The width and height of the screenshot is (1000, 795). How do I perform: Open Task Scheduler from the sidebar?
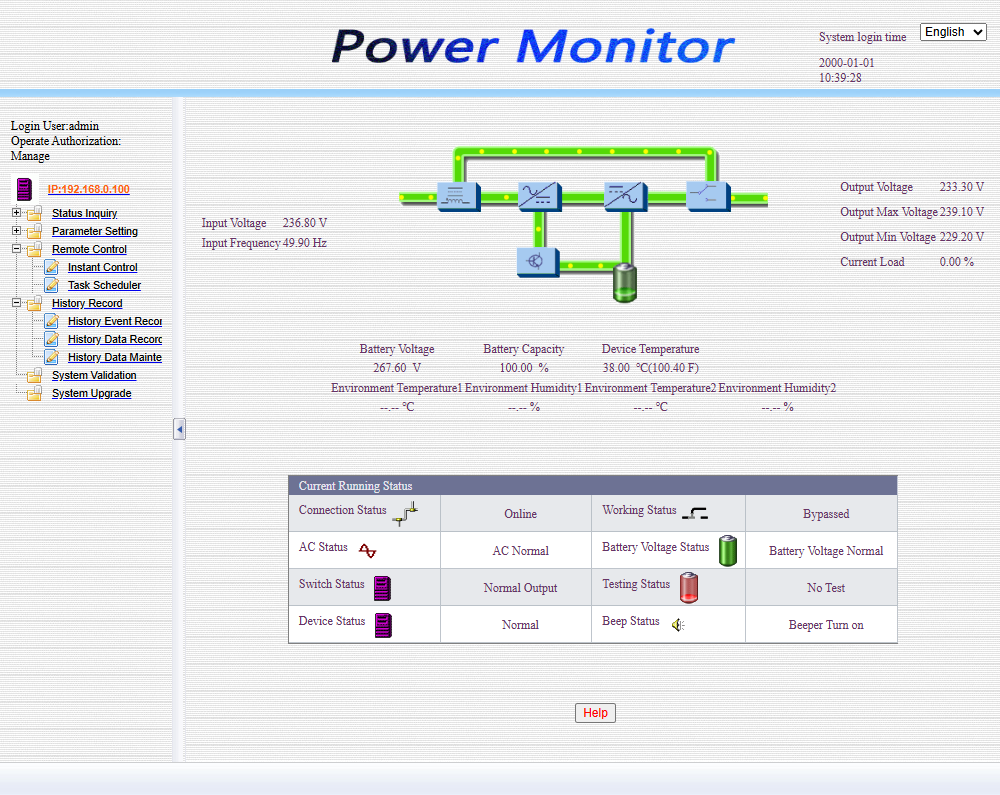point(104,285)
